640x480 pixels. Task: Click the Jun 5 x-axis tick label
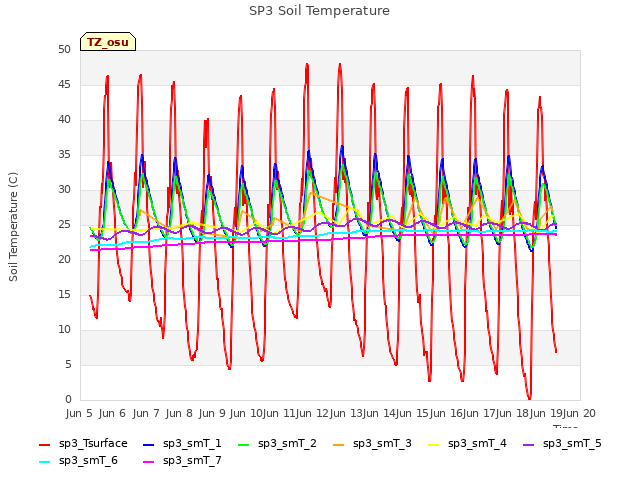pyautogui.click(x=79, y=413)
